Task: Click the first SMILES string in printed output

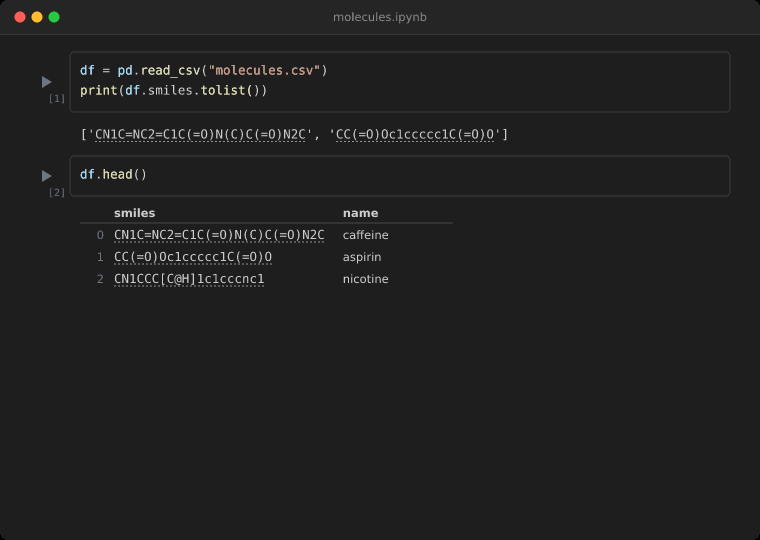Action: click(x=200, y=134)
